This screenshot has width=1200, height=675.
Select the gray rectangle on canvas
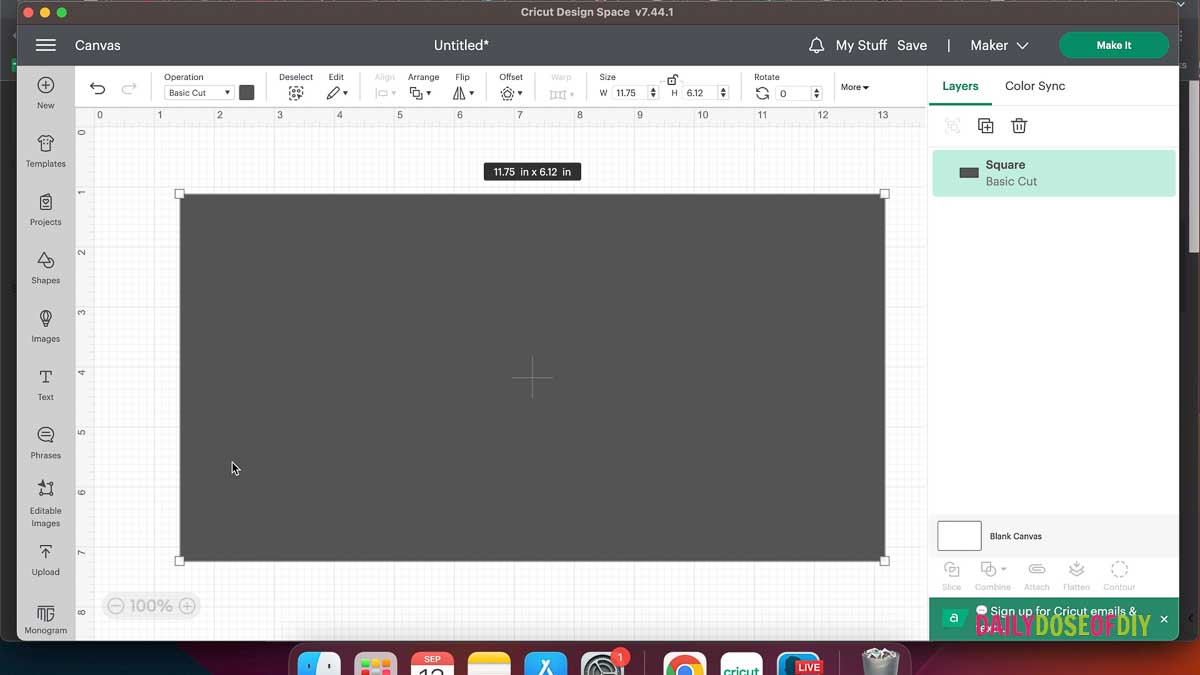532,377
